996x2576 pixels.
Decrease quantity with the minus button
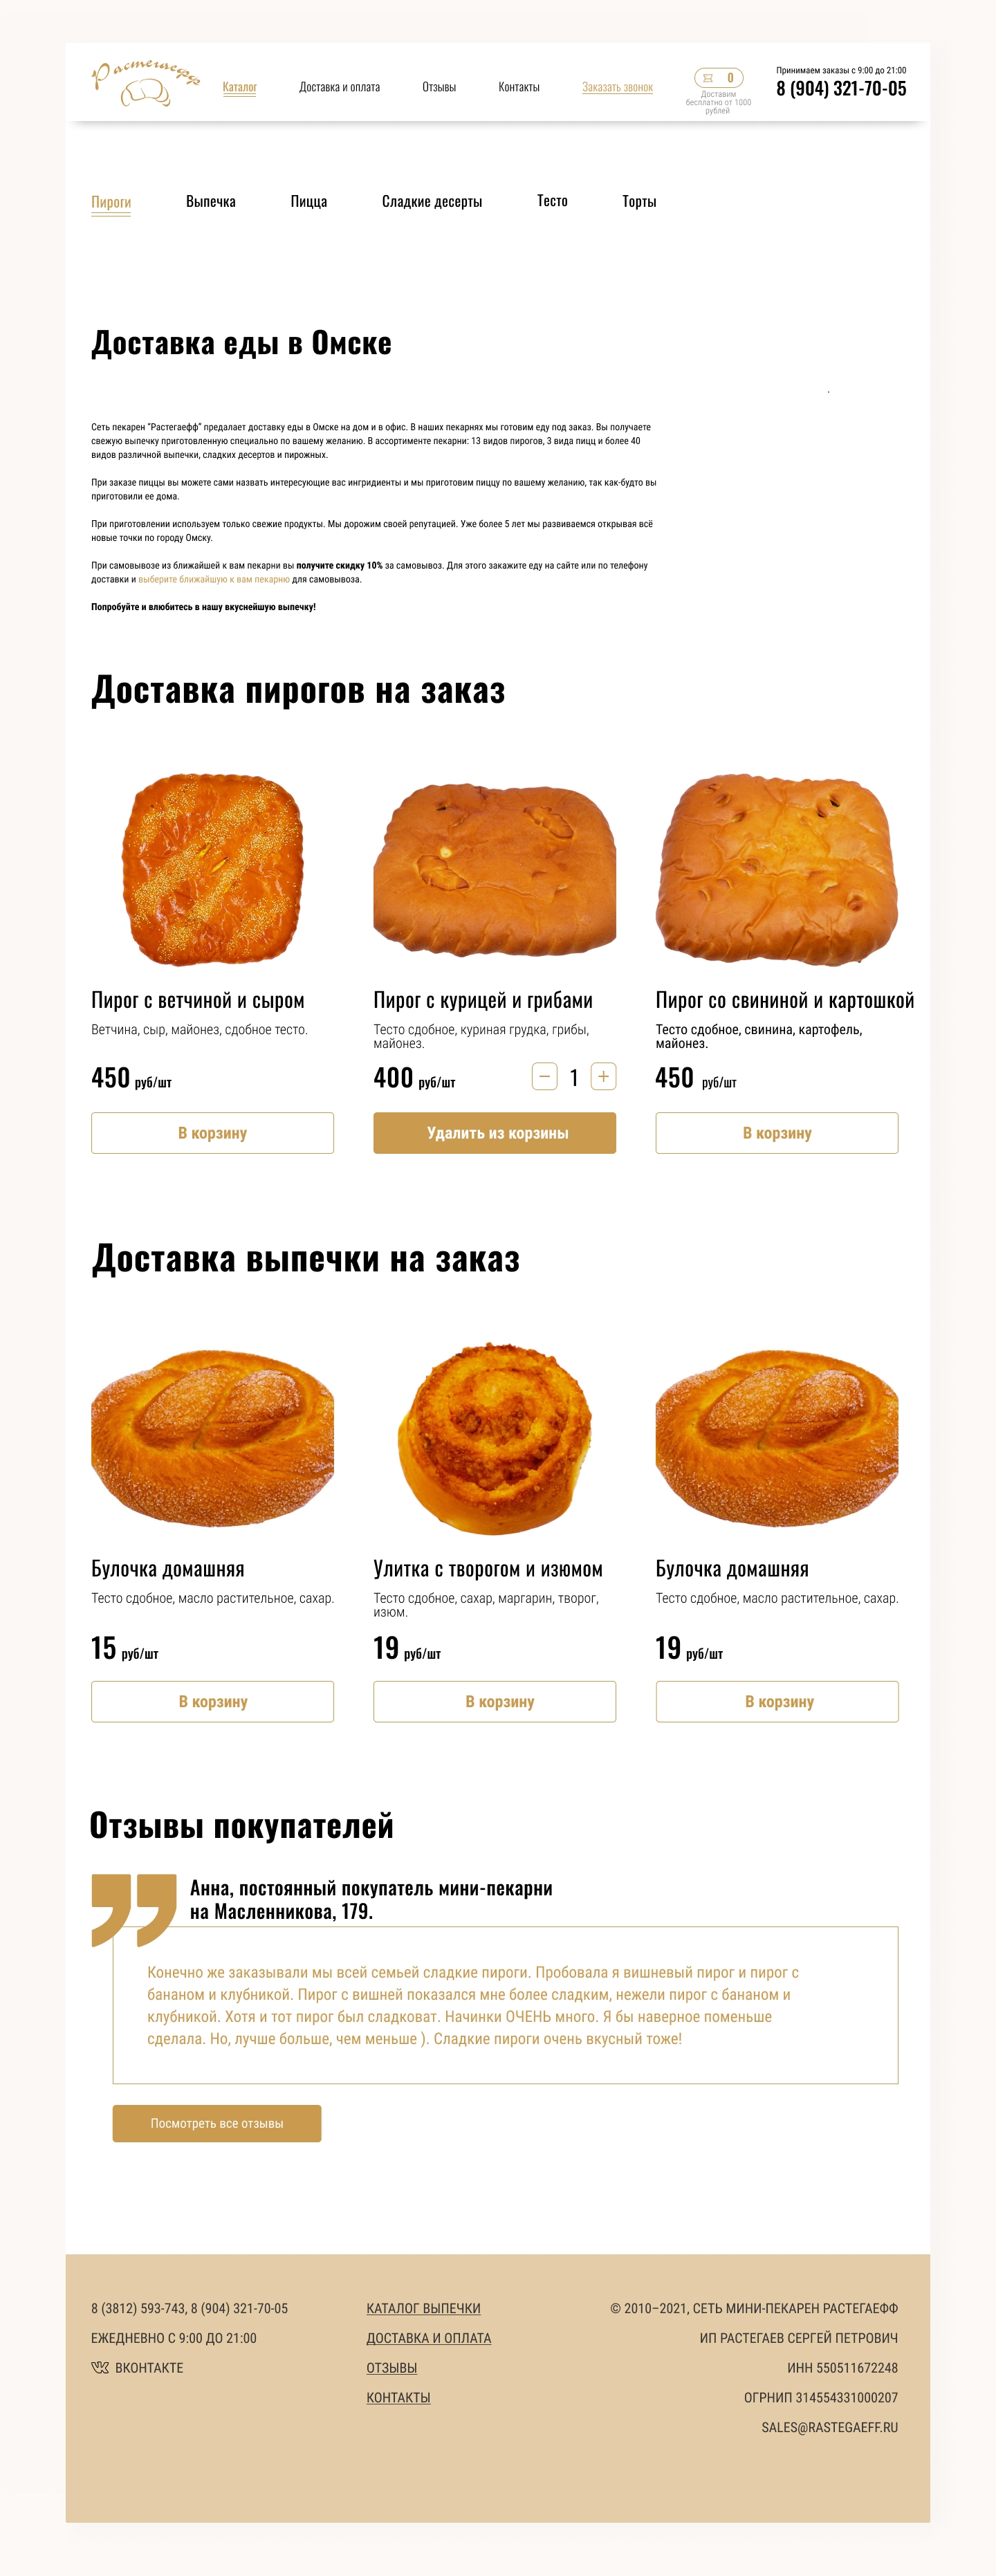544,1077
